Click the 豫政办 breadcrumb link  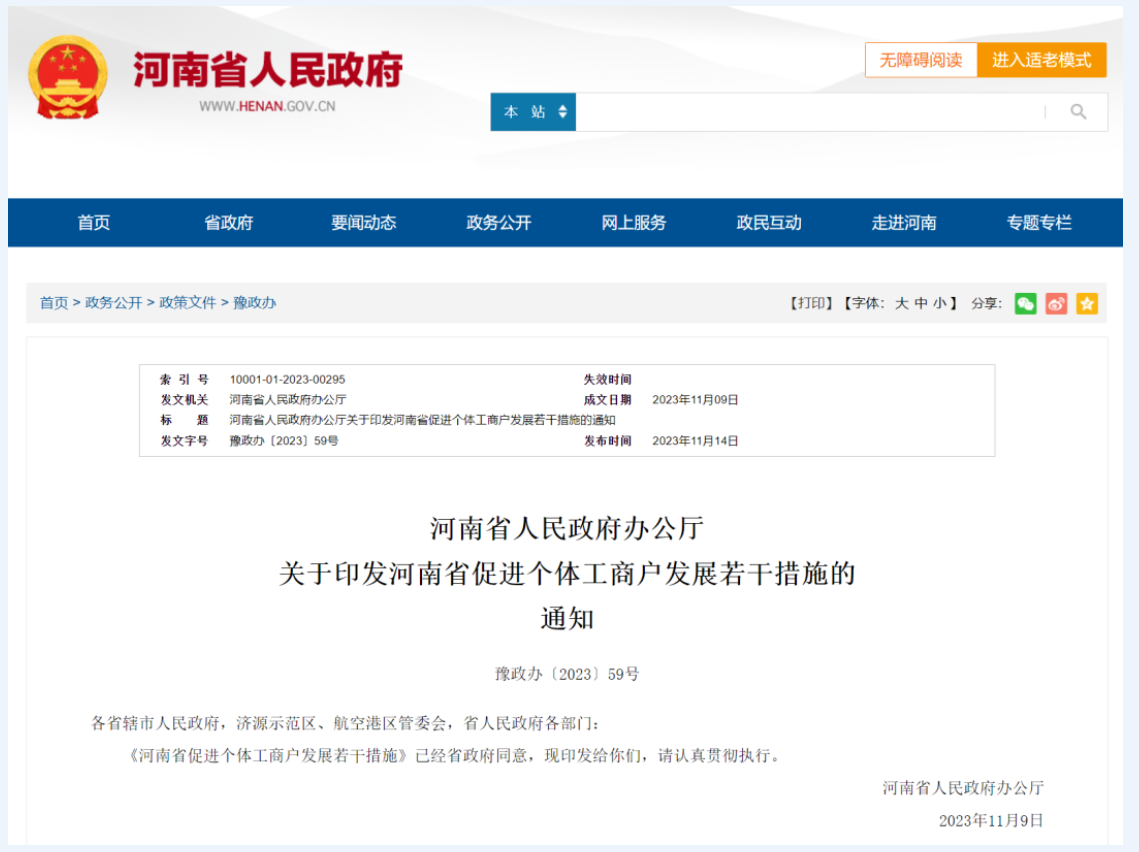coord(255,303)
